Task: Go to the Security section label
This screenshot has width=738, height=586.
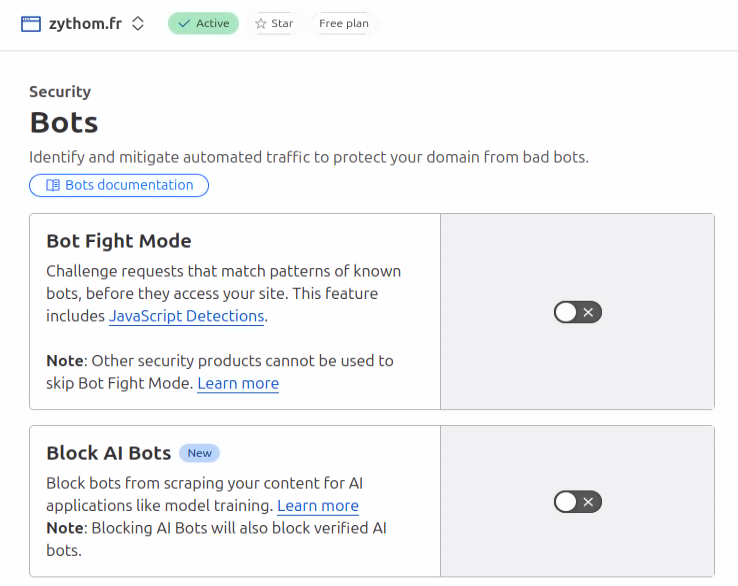Action: tap(60, 92)
